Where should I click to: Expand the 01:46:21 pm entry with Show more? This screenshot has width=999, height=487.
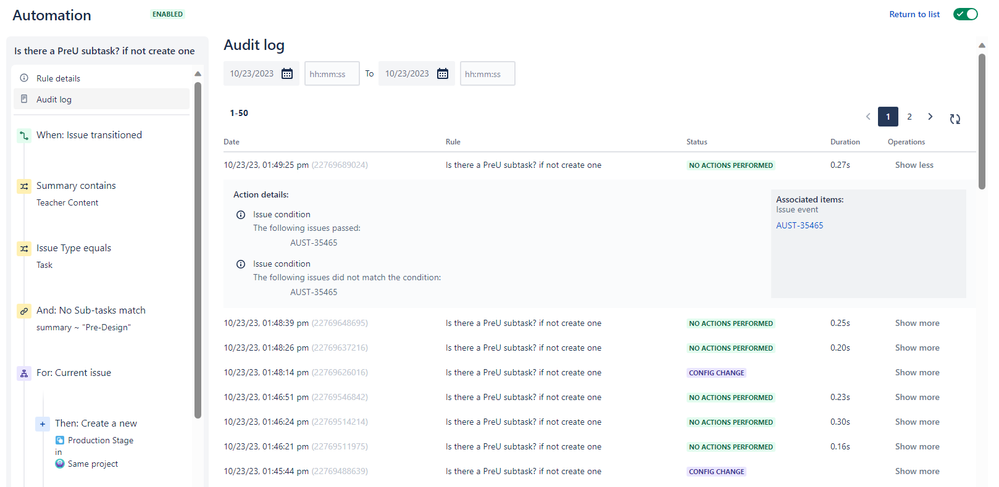click(x=917, y=447)
